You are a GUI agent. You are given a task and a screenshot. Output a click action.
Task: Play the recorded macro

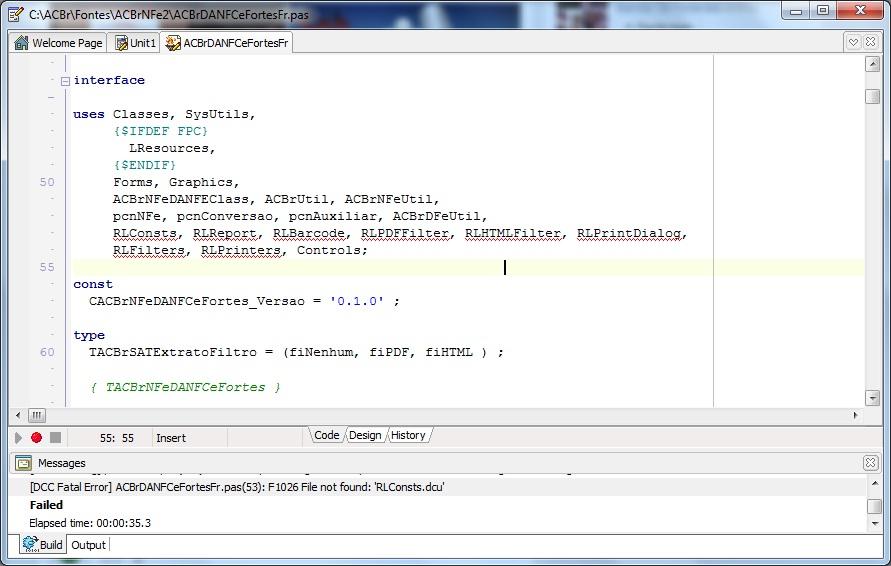coord(18,438)
